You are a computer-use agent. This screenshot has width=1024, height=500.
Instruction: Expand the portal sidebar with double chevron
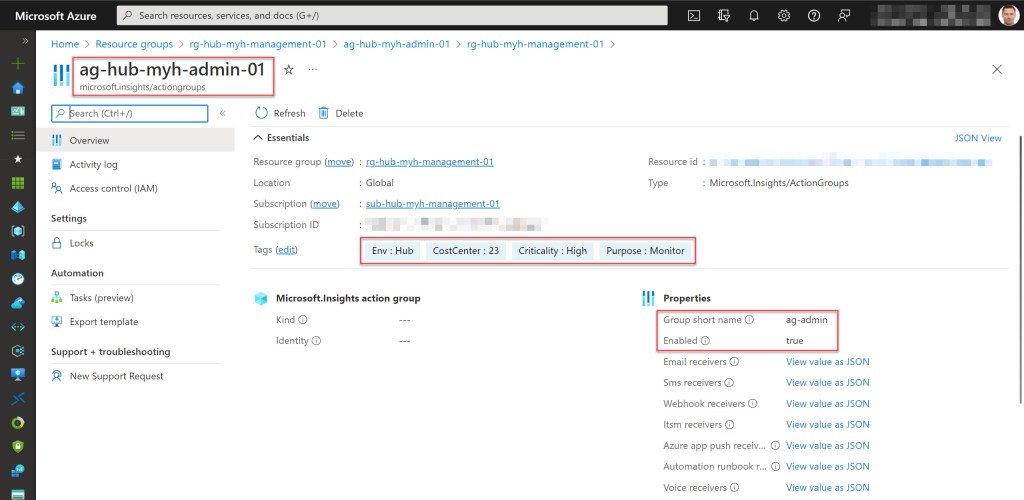tap(17, 40)
